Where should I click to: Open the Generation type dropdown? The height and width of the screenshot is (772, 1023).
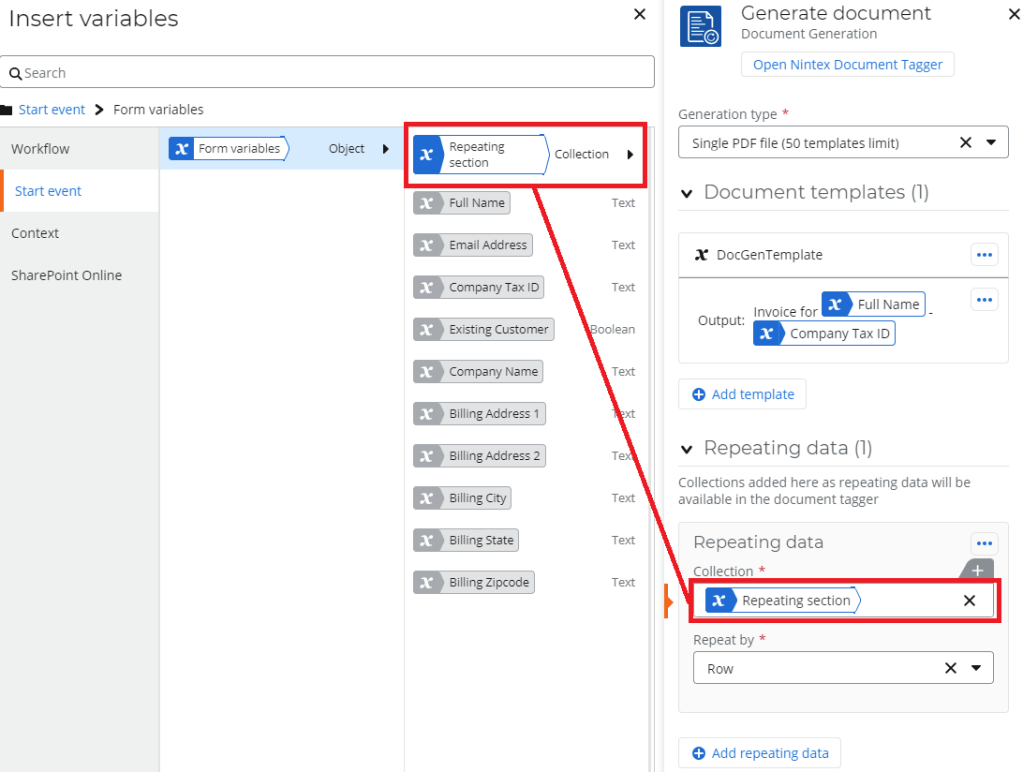(991, 143)
